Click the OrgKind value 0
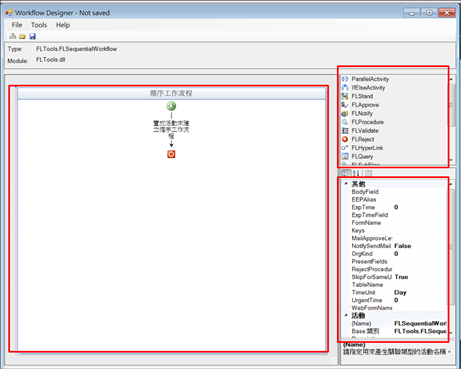The width and height of the screenshot is (461, 369). (420, 254)
